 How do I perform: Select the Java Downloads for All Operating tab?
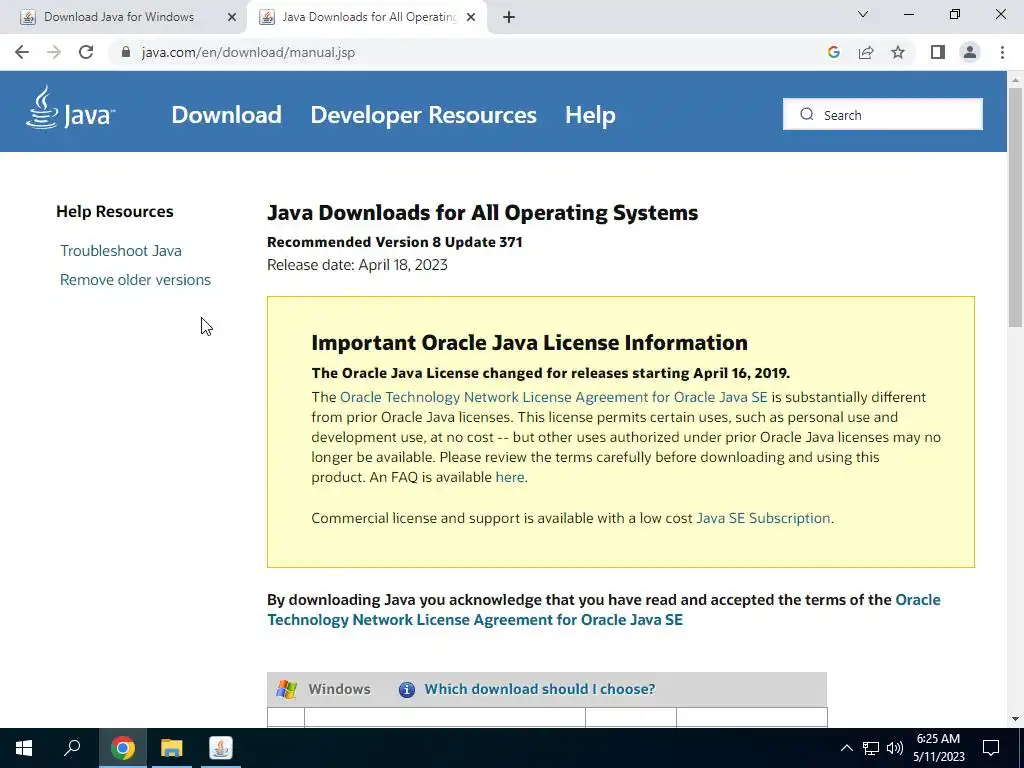369,17
